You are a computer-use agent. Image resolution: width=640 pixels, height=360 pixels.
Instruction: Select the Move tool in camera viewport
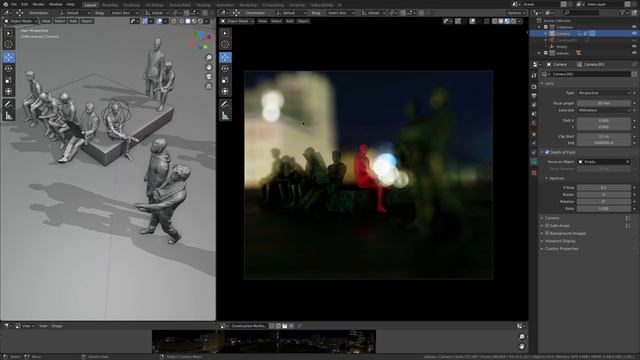coord(225,57)
